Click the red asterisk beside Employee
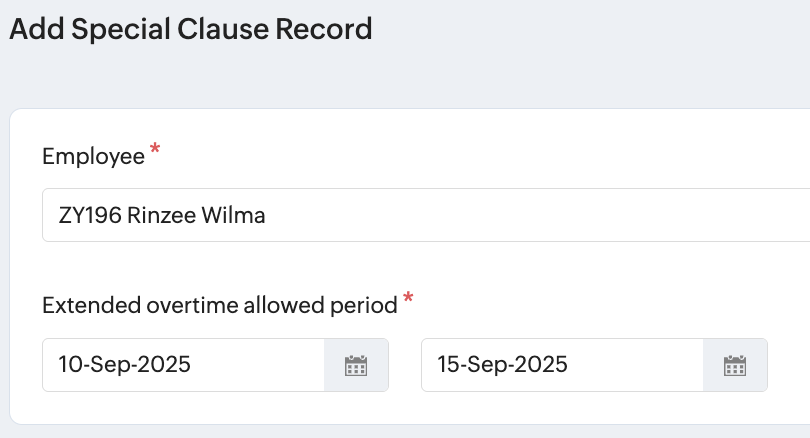This screenshot has height=438, width=810. [x=155, y=151]
